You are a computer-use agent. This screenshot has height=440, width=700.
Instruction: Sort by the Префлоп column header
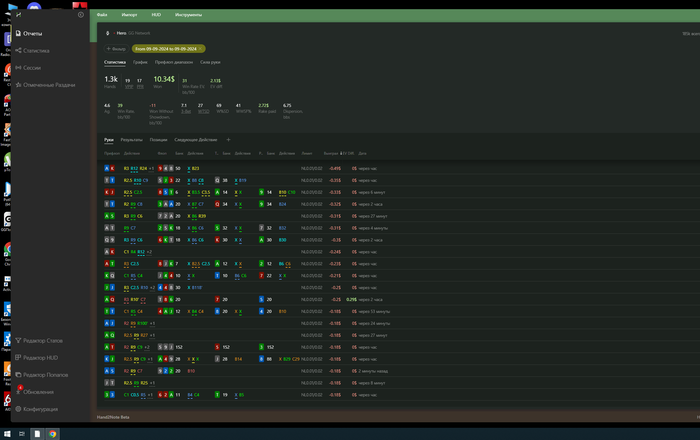pos(112,153)
